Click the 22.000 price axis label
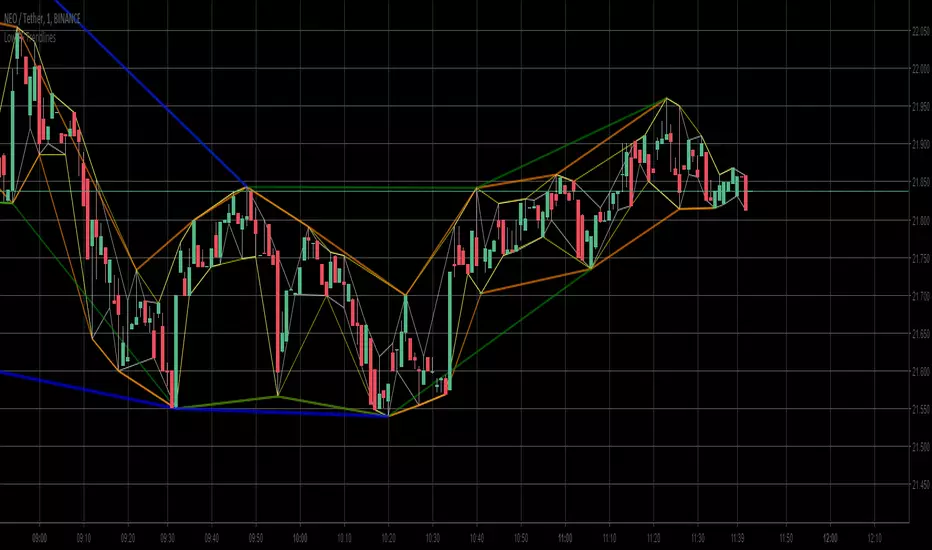Viewport: 932px width, 550px height. pos(921,69)
